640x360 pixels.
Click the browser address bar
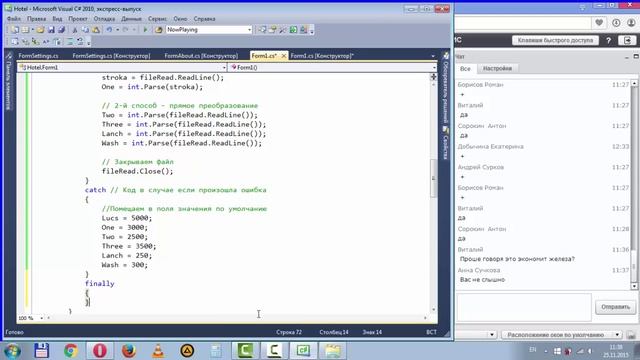click(522, 23)
